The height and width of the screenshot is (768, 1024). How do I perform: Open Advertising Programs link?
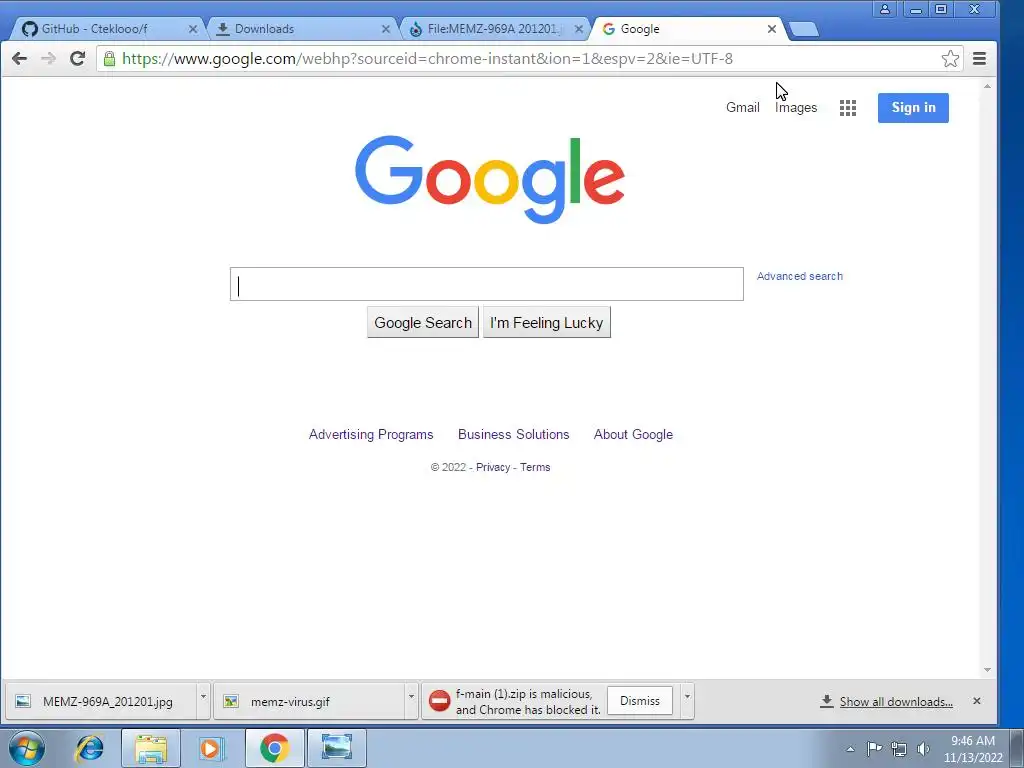[371, 434]
